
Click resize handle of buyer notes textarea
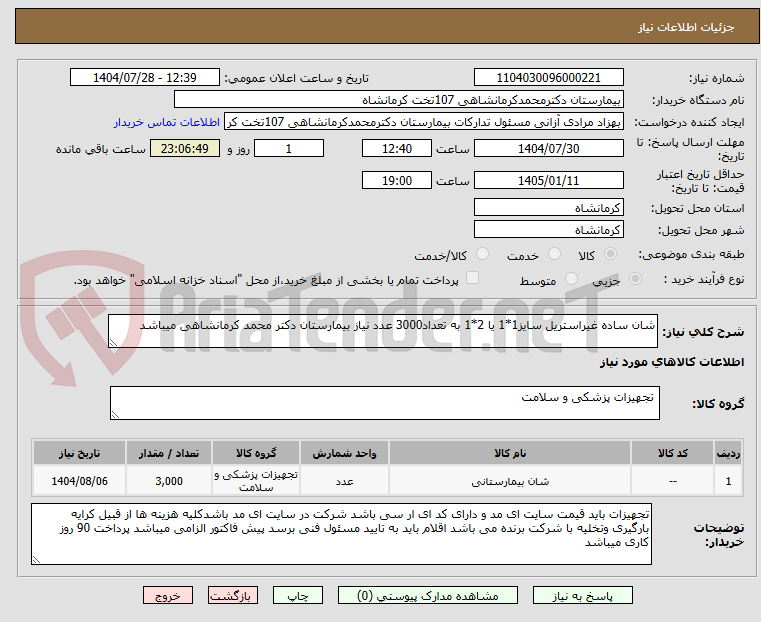click(36, 560)
